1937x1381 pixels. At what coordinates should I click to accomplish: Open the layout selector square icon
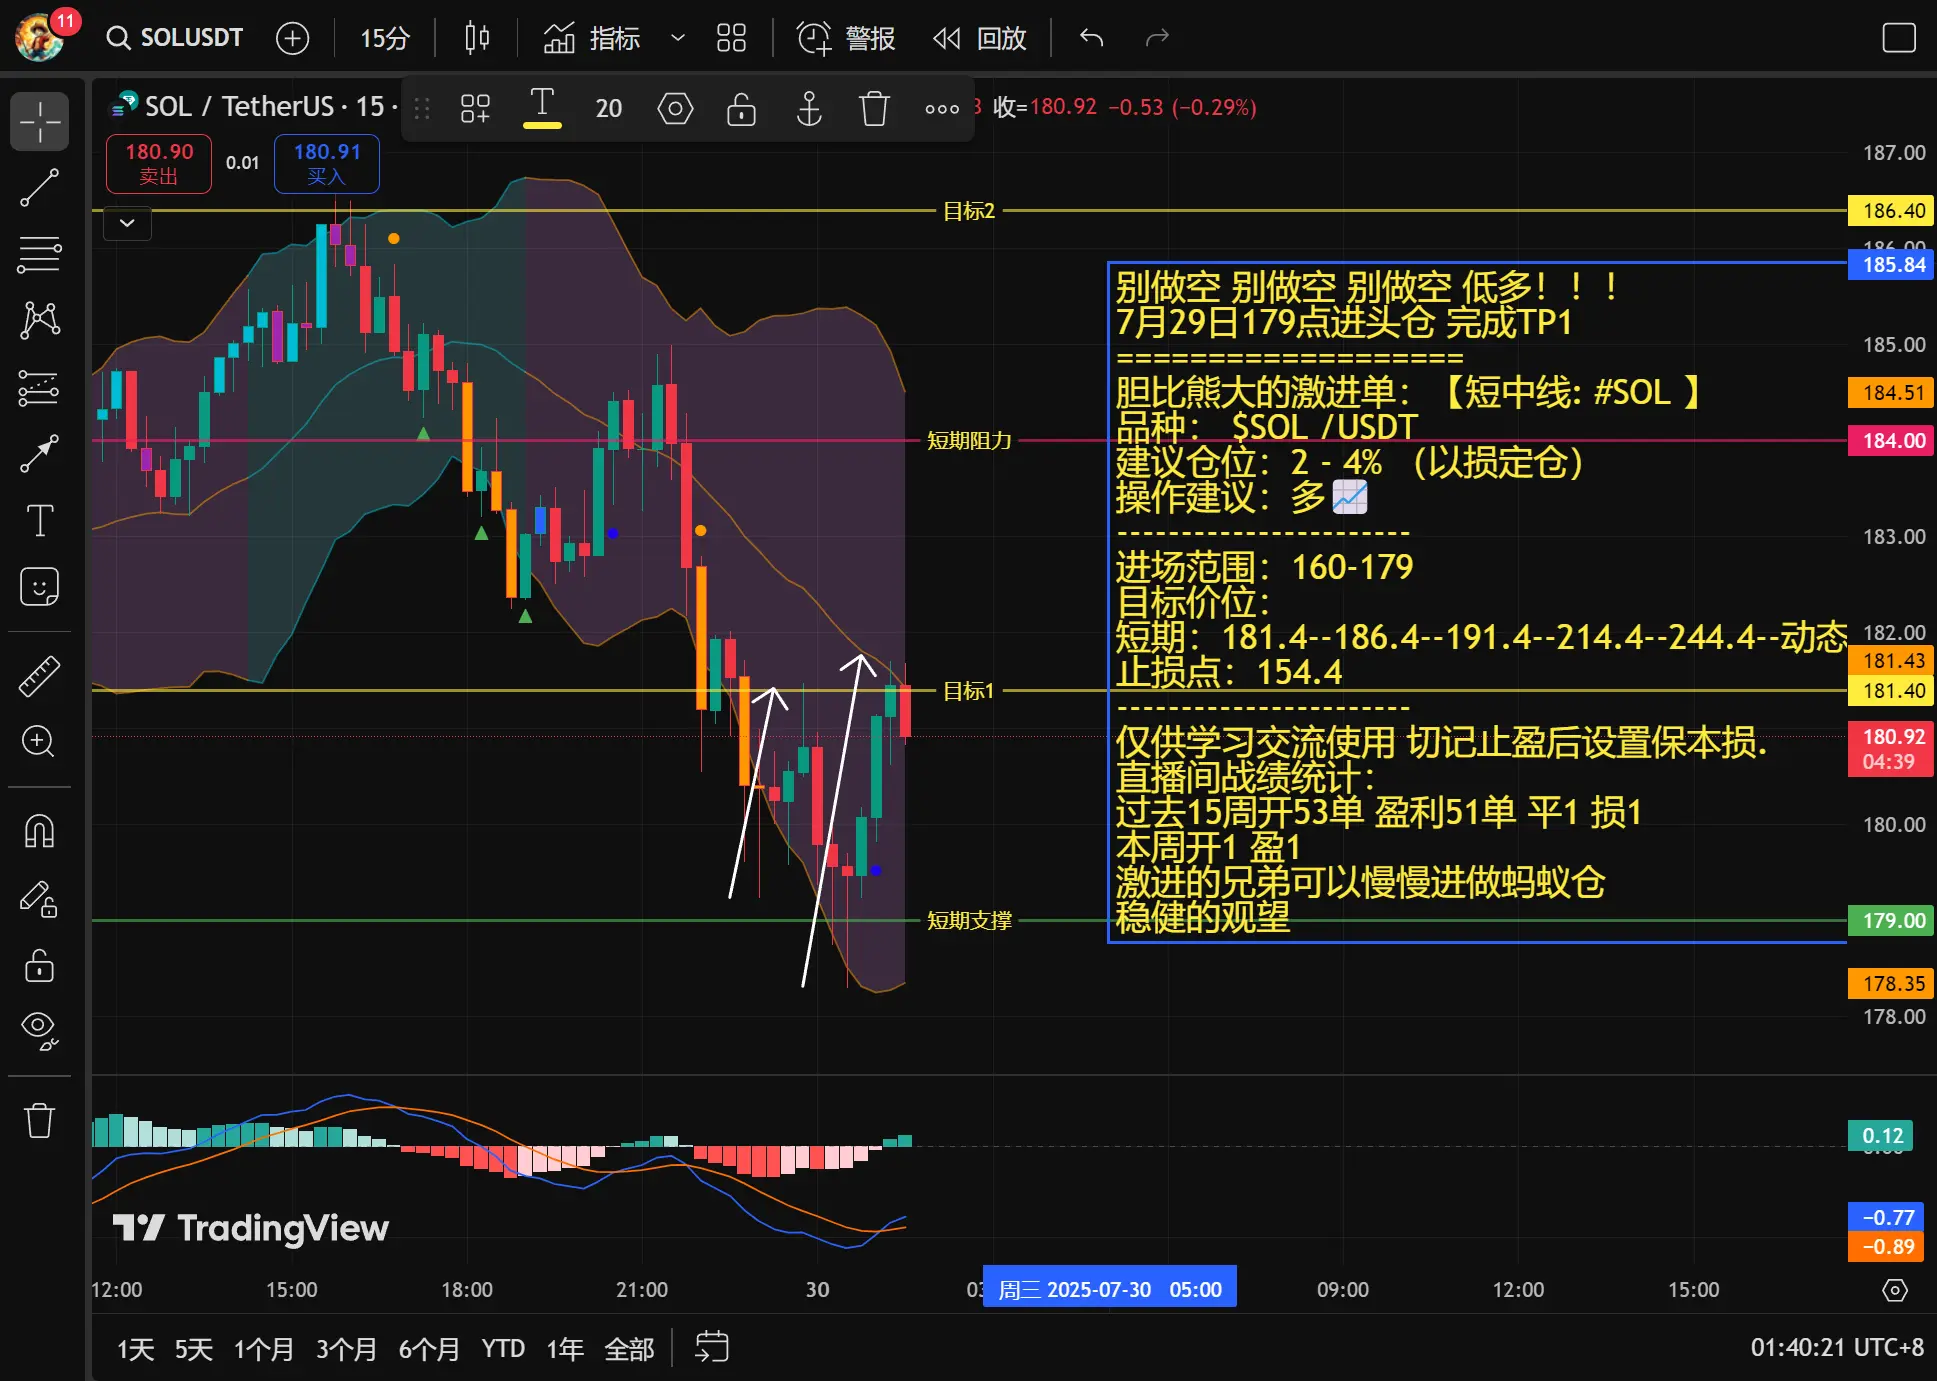[x=1898, y=38]
